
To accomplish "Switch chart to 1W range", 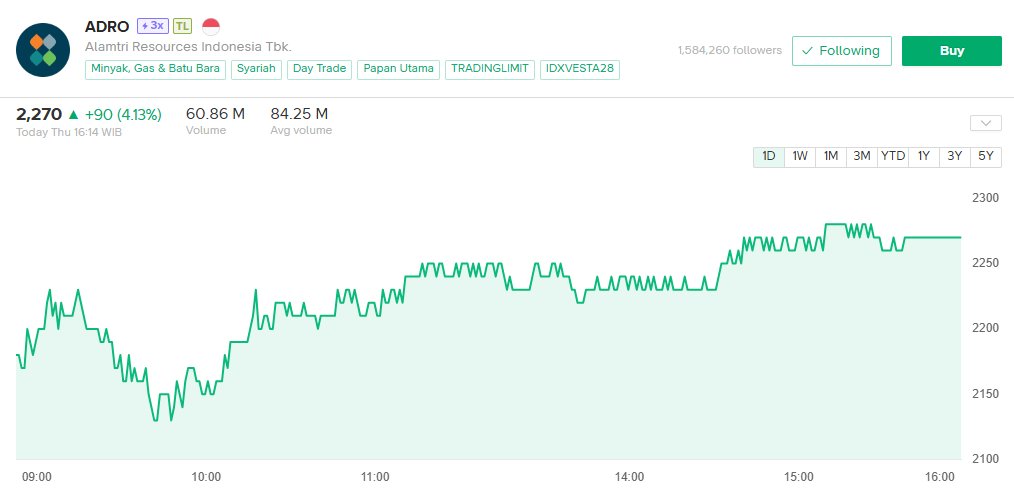I will (x=800, y=156).
